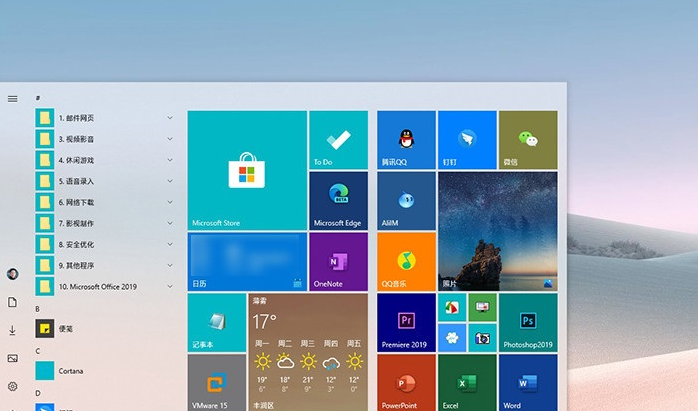Screen dimensions: 698x411
Task: Open the Pictures sidebar icon
Action: tap(12, 358)
